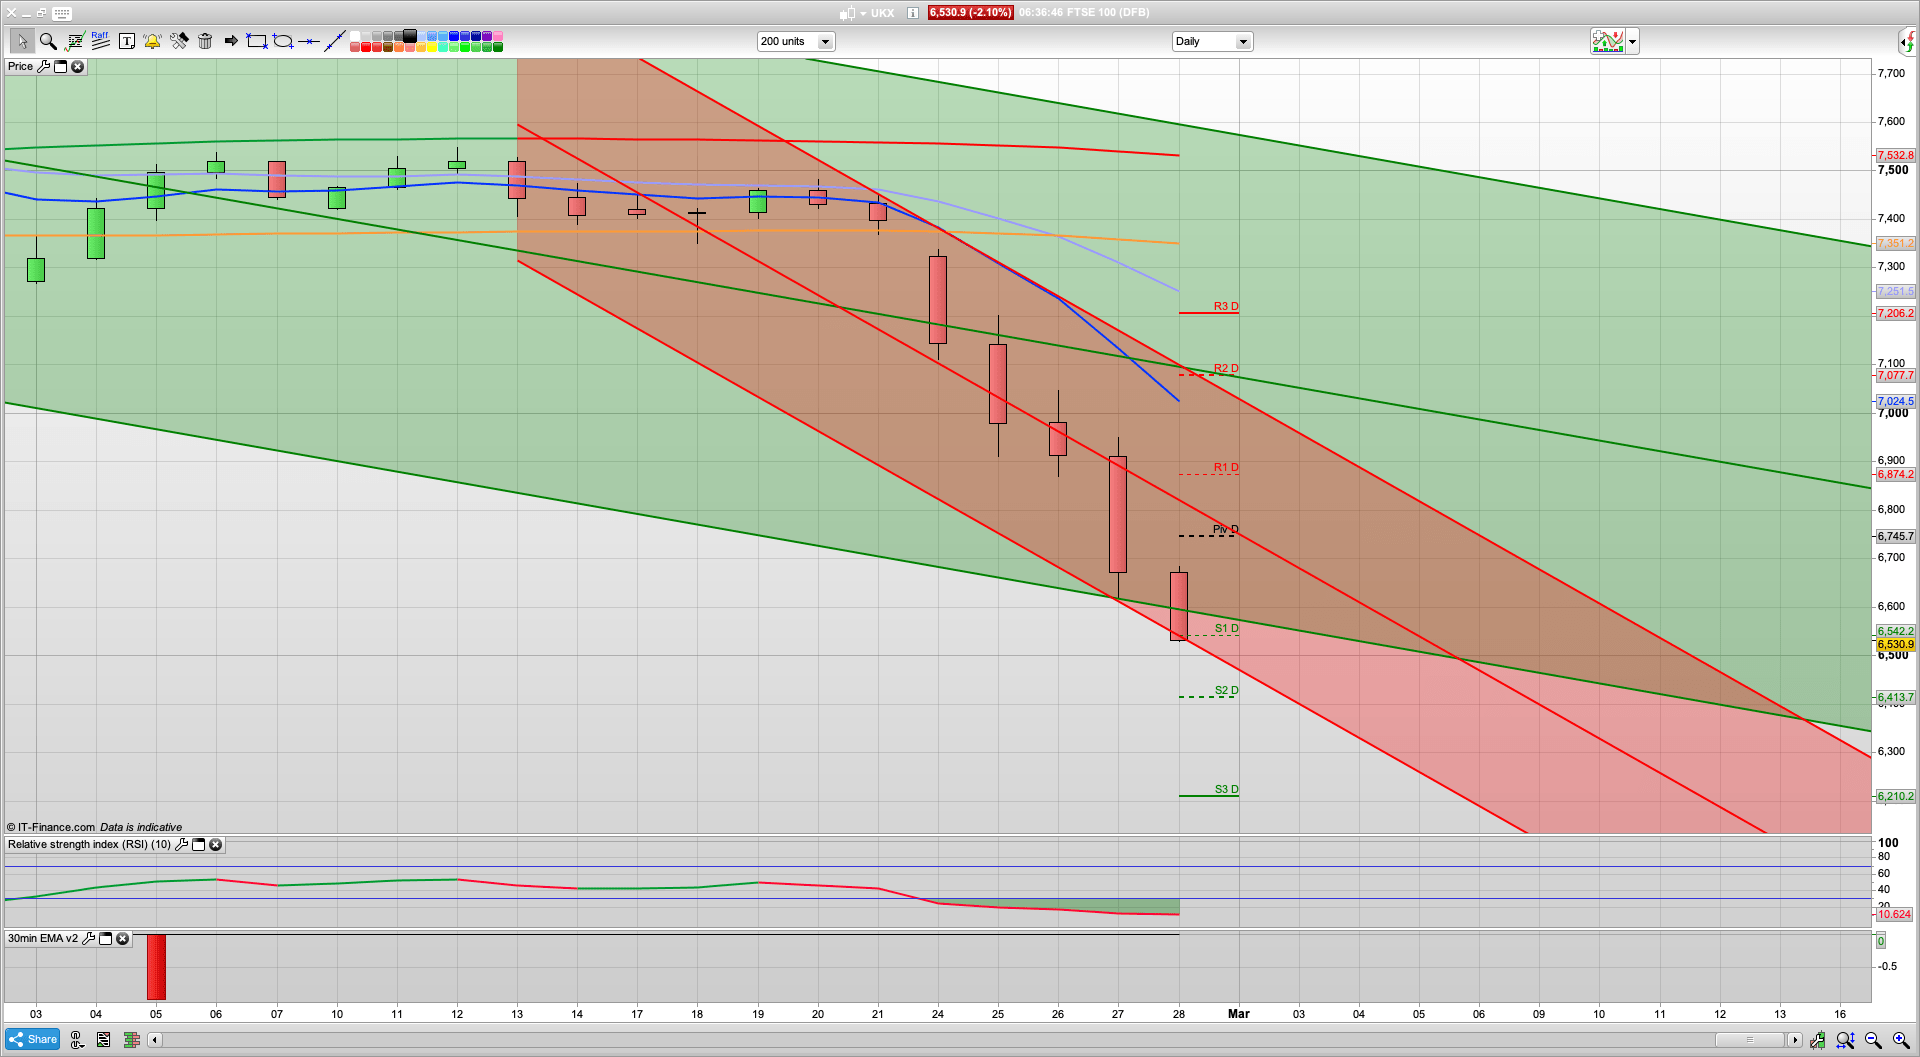Choose the text annotation tool
The image size is (1920, 1057).
point(127,41)
